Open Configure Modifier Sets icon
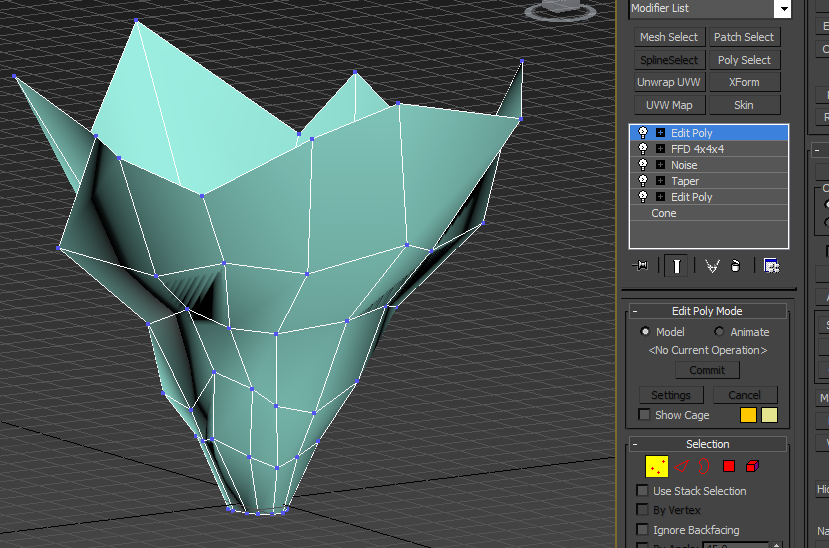This screenshot has height=548, width=829. (x=771, y=266)
